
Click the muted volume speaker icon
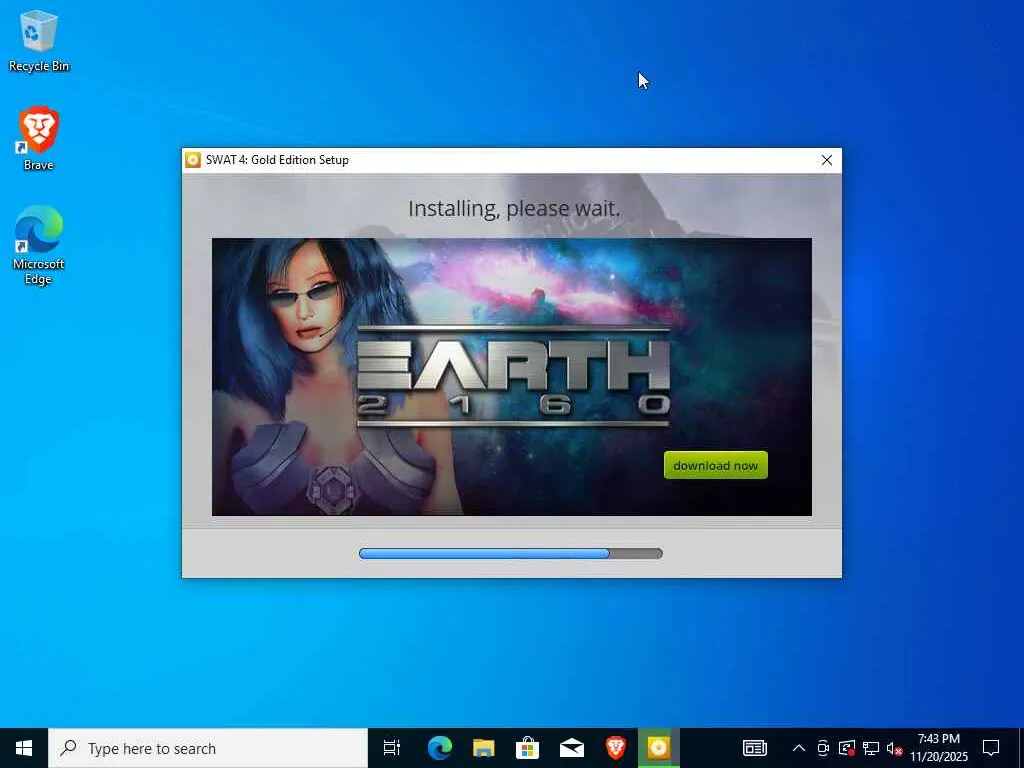pos(893,748)
